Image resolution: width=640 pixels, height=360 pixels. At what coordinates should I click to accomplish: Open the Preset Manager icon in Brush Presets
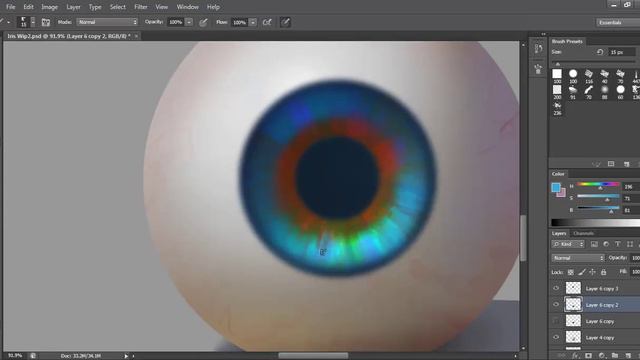[x=611, y=164]
